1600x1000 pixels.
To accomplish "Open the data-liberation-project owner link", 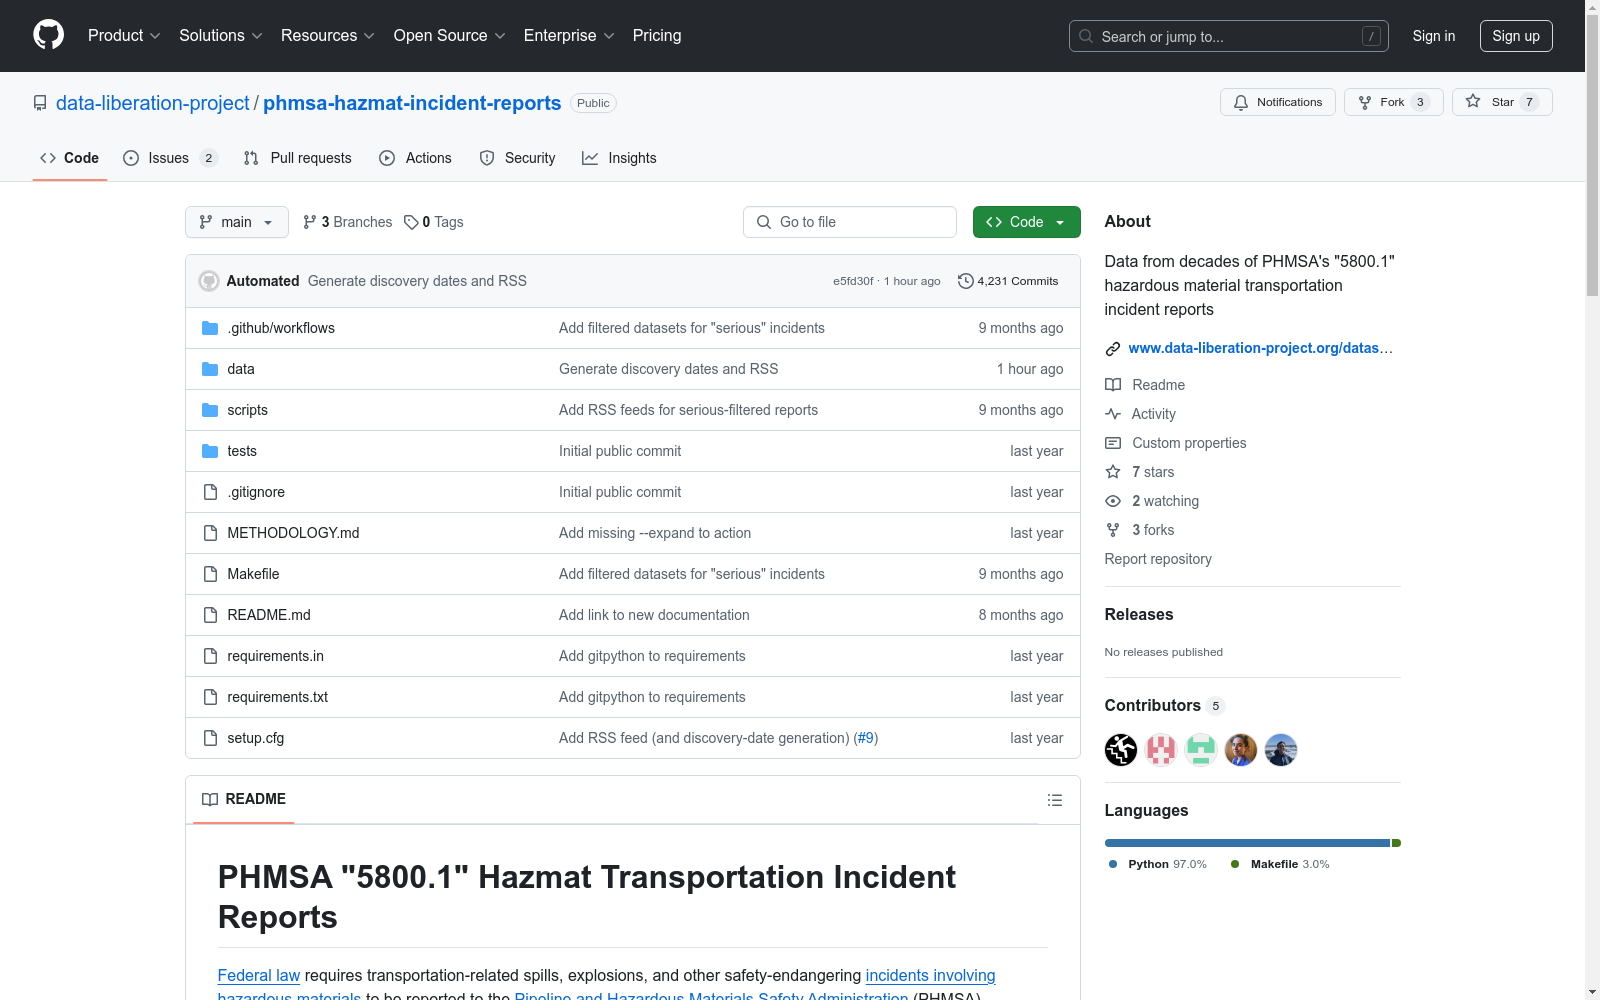I will (x=153, y=103).
